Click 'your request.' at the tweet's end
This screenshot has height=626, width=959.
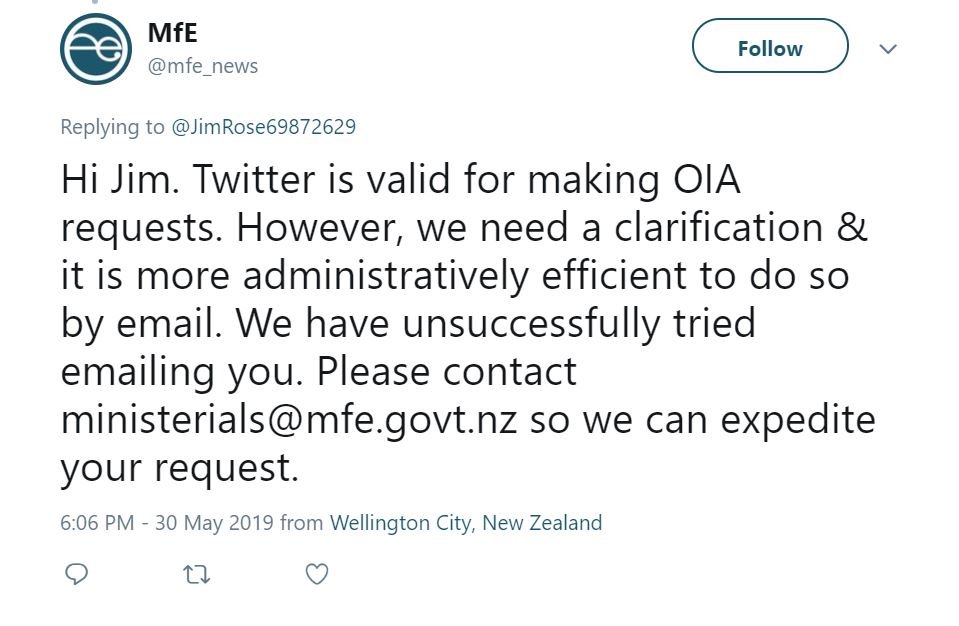coord(180,466)
